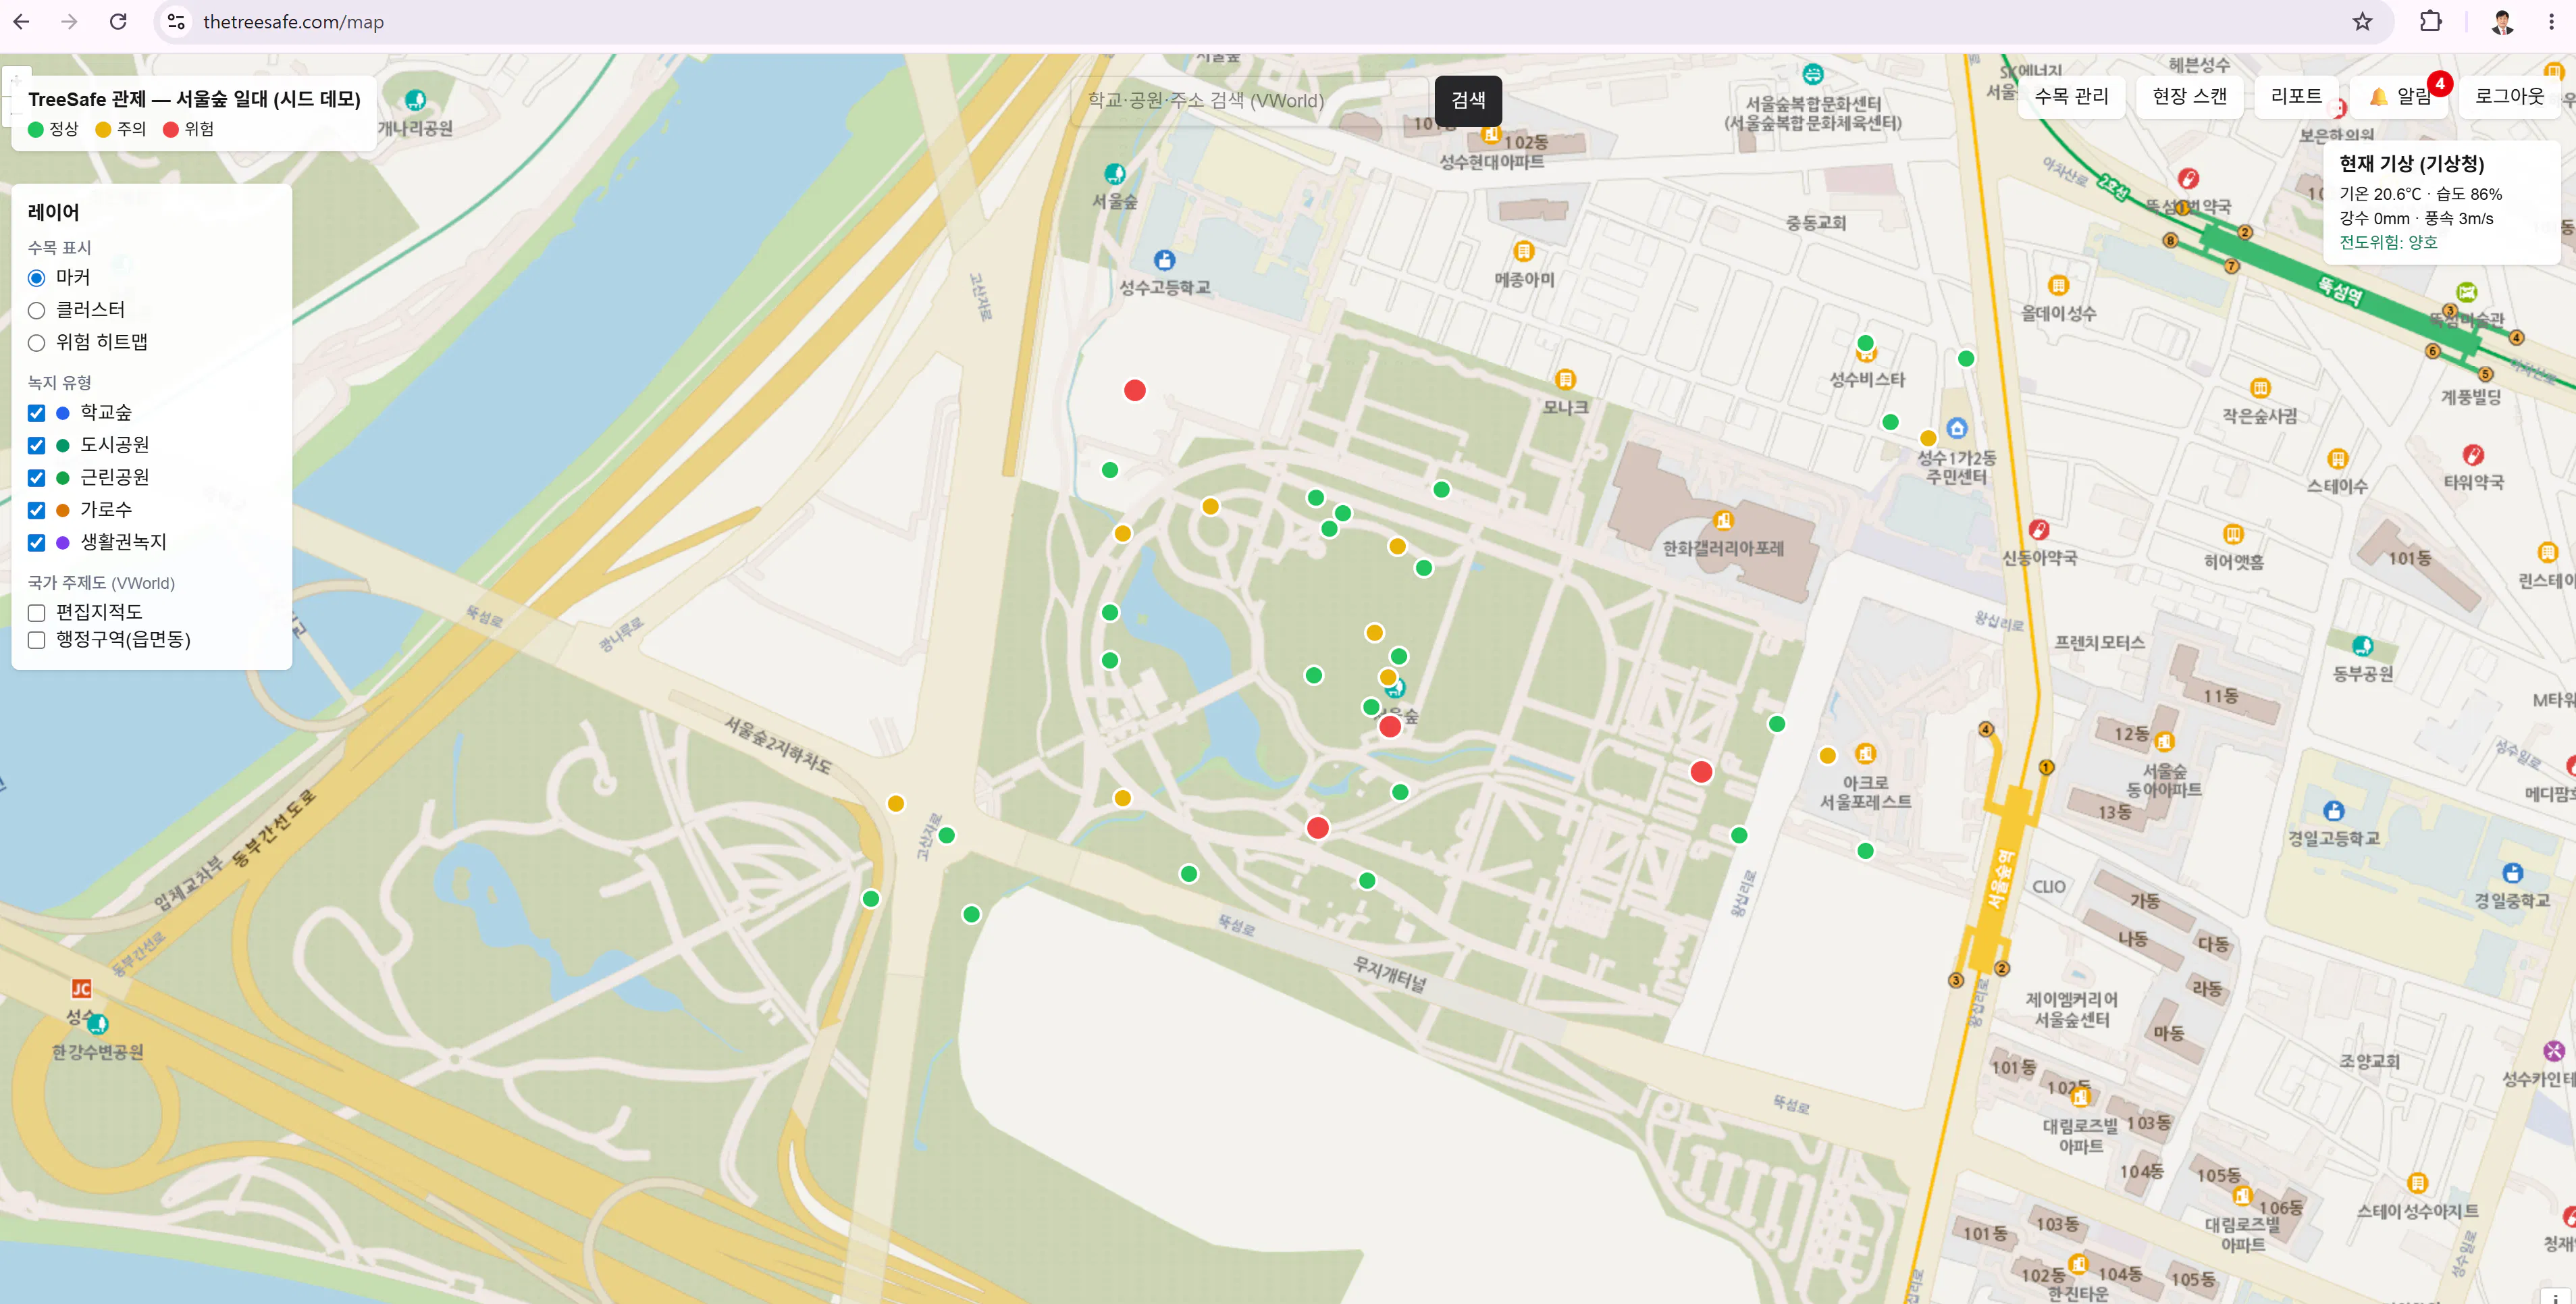Click the 한화갤러리아포레 building icon
Viewport: 2576px width, 1304px height.
click(1722, 520)
